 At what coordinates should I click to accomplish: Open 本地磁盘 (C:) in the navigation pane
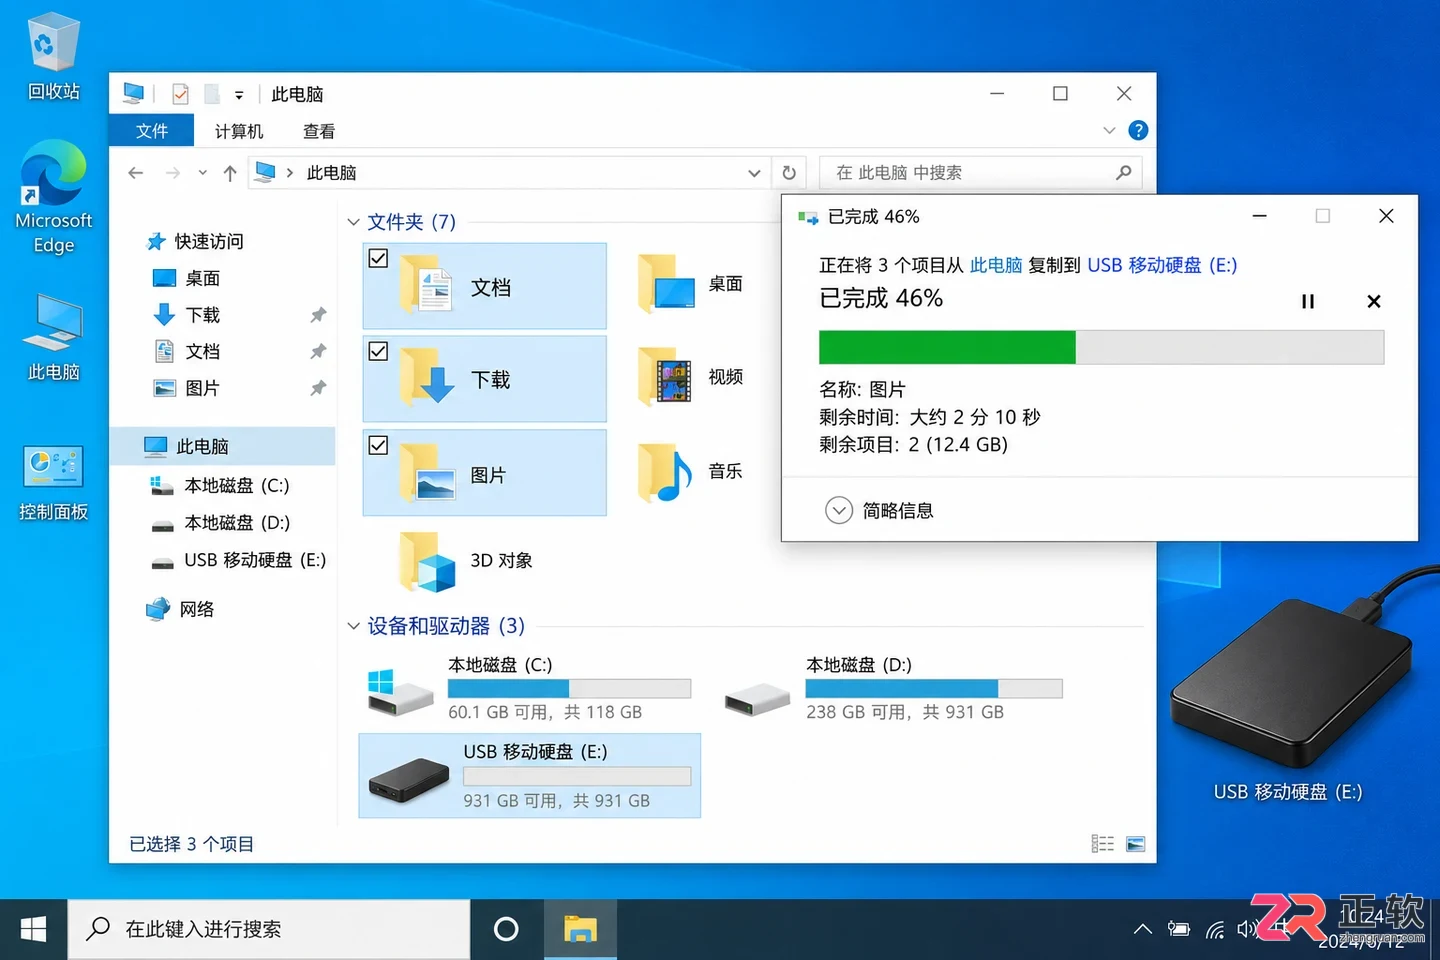(220, 485)
